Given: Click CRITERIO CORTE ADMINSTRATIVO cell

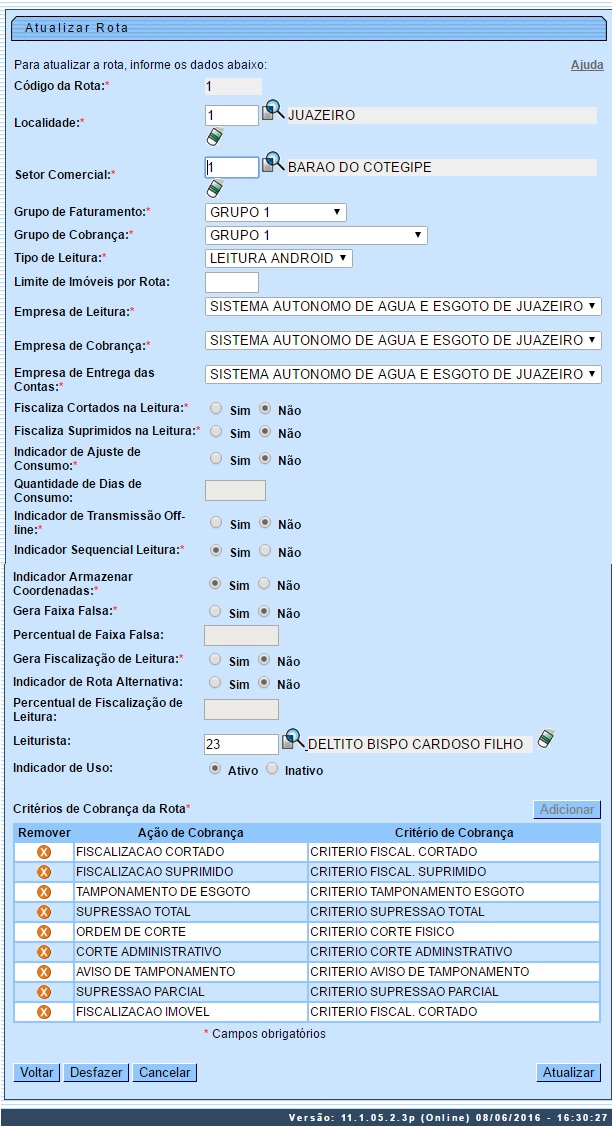Looking at the screenshot, I should 454,951.
